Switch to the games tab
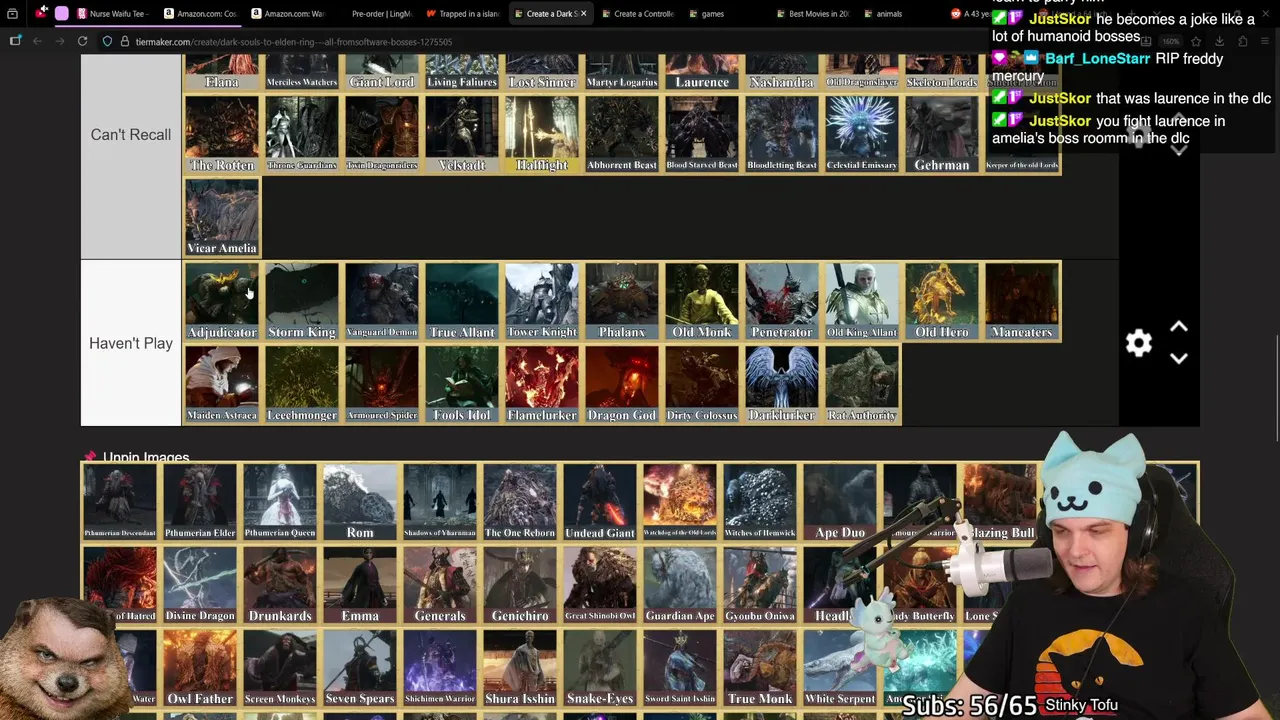Image resolution: width=1280 pixels, height=720 pixels. (712, 14)
